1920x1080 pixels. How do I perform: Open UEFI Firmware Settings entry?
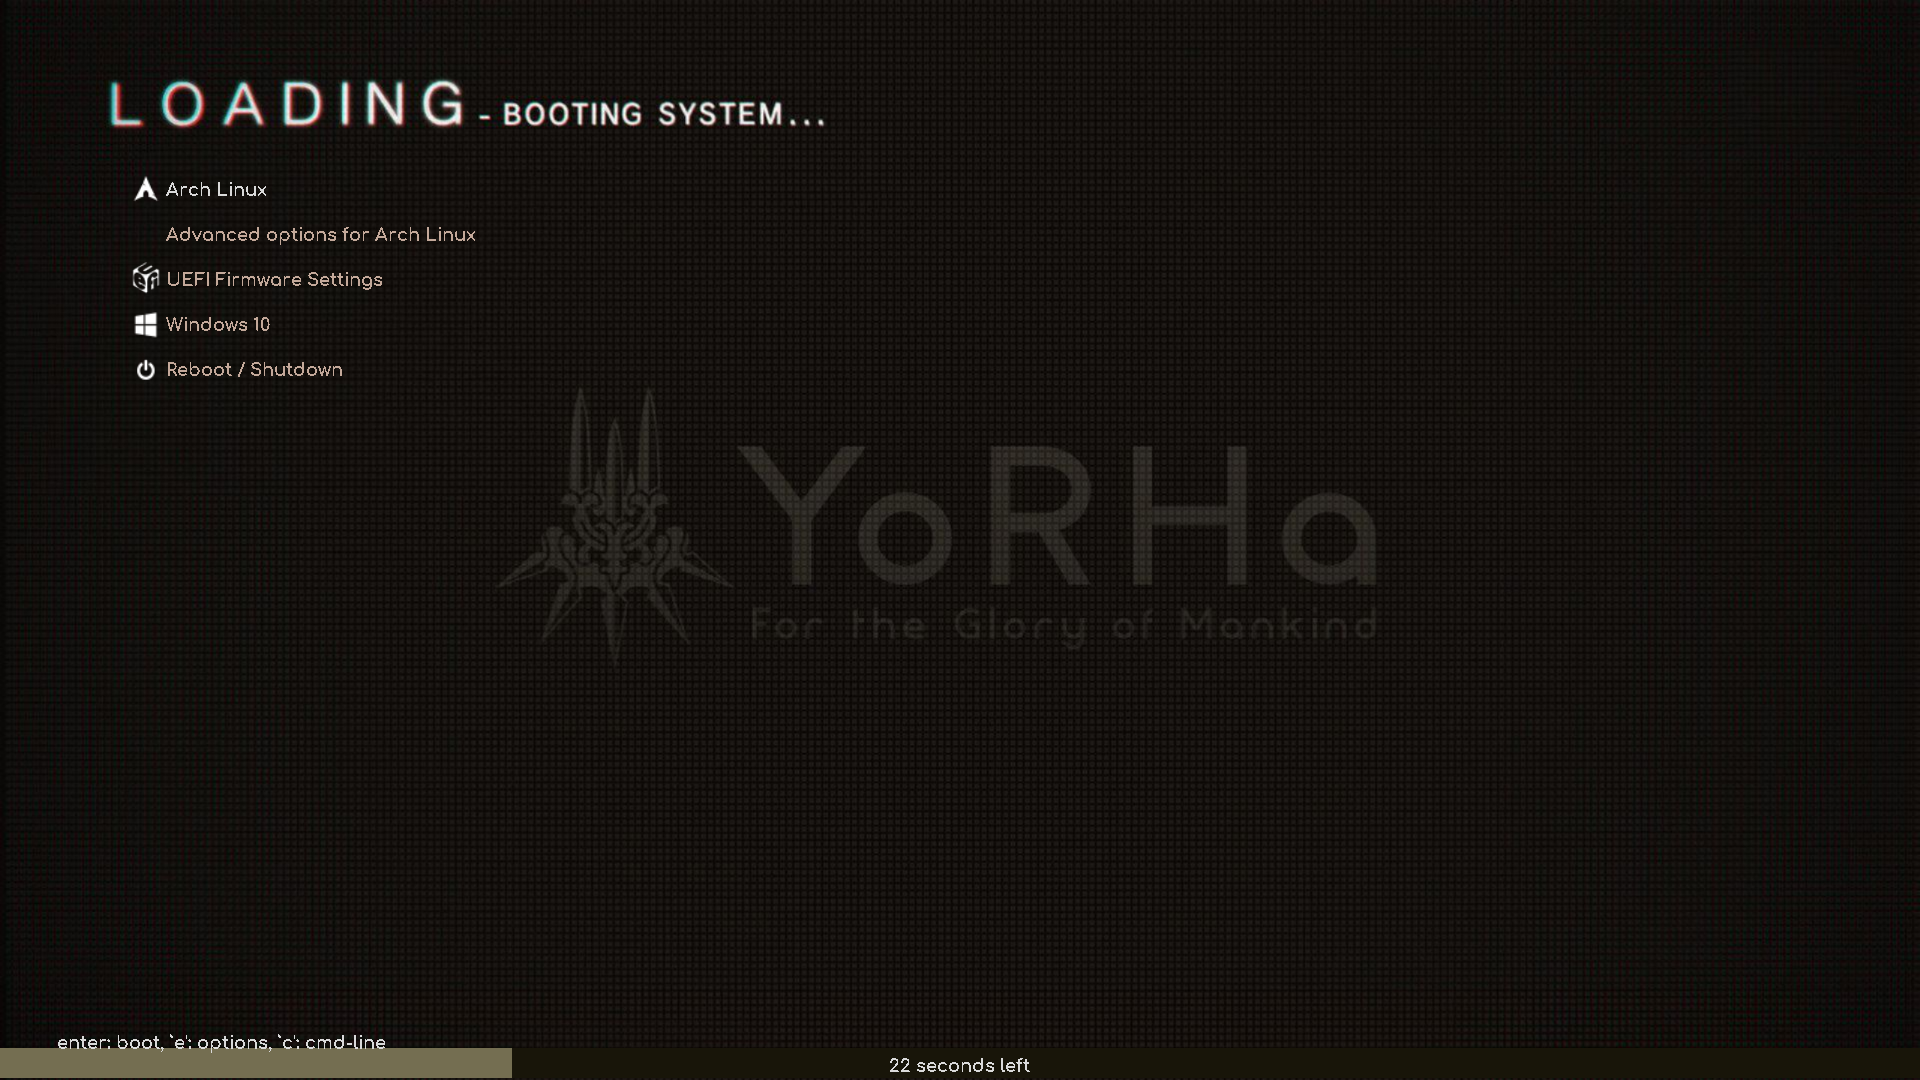click(274, 280)
